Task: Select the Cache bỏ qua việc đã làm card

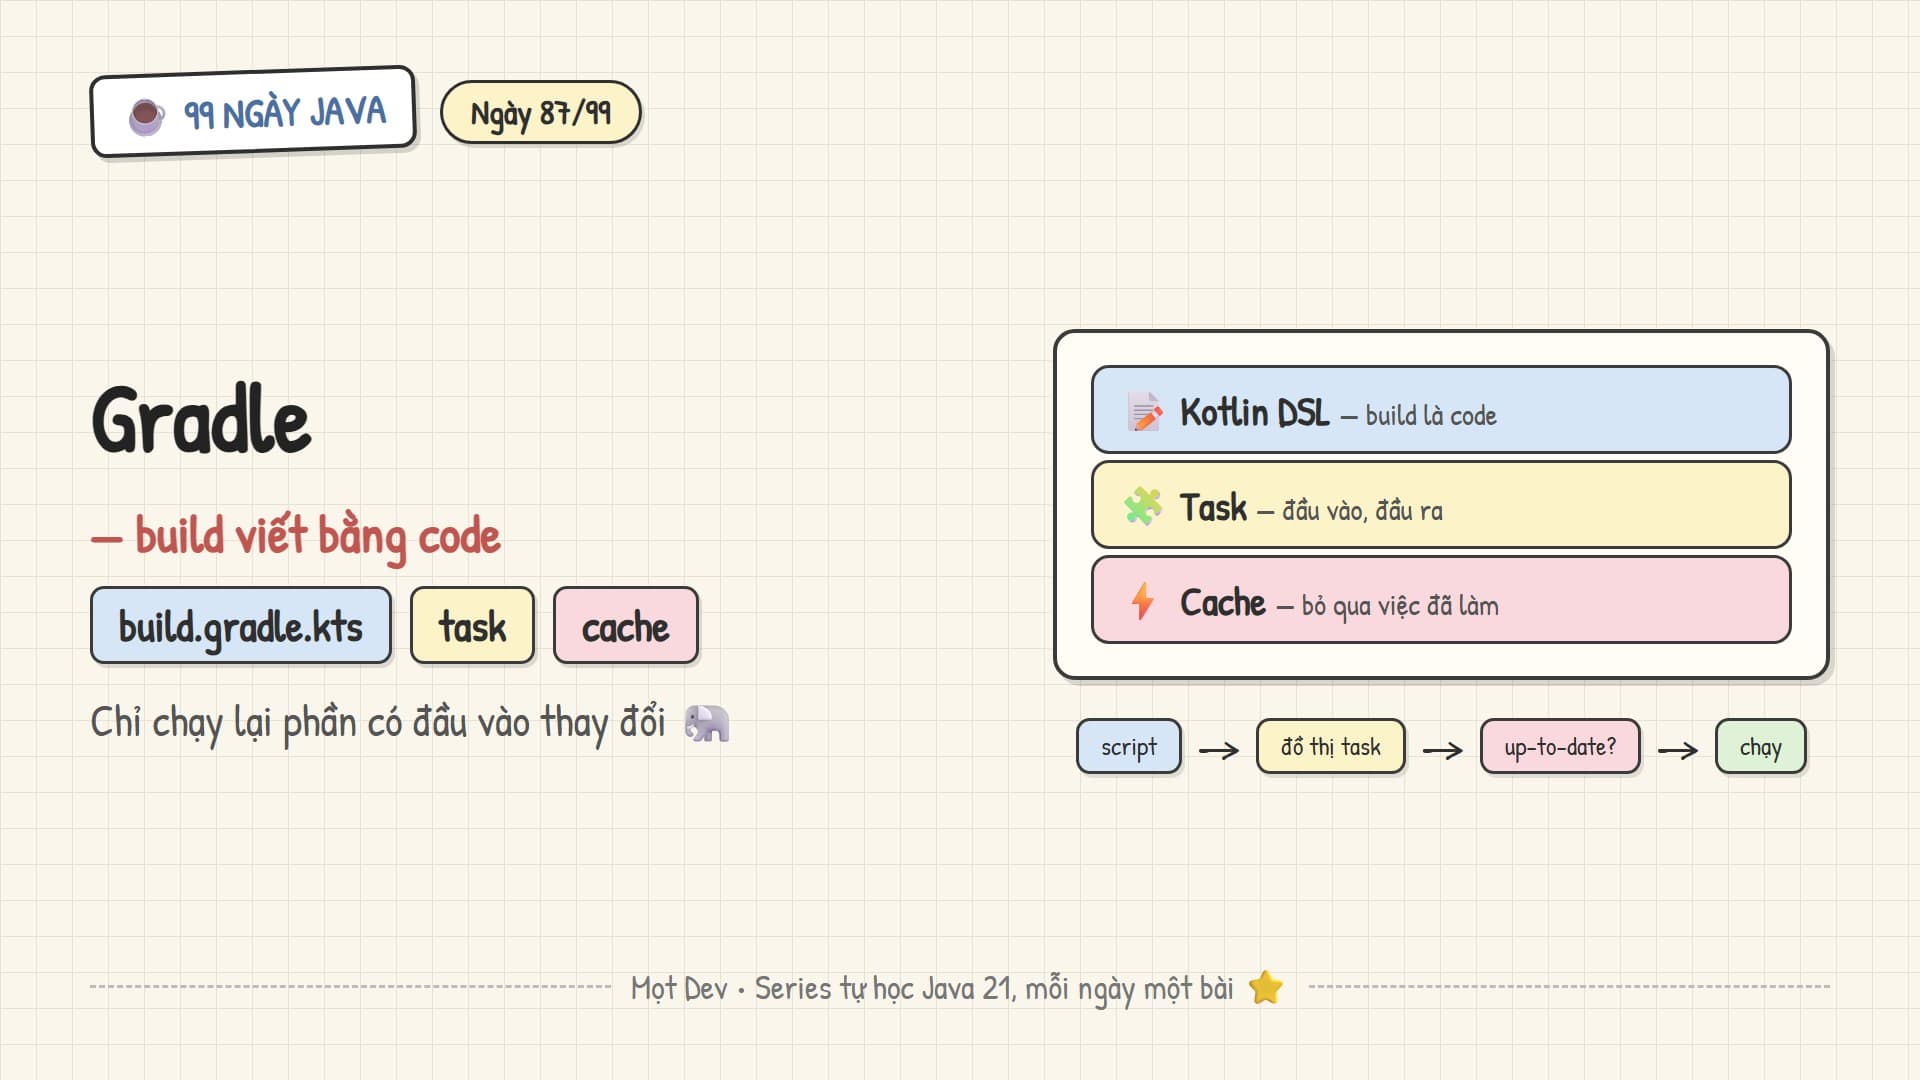Action: (1441, 600)
